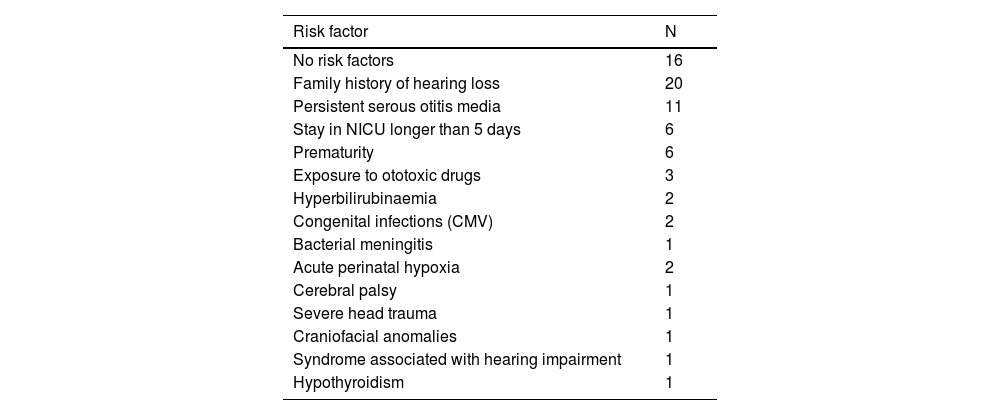Click the "Risk factor" column header
This screenshot has width=1000, height=415.
[330, 31]
